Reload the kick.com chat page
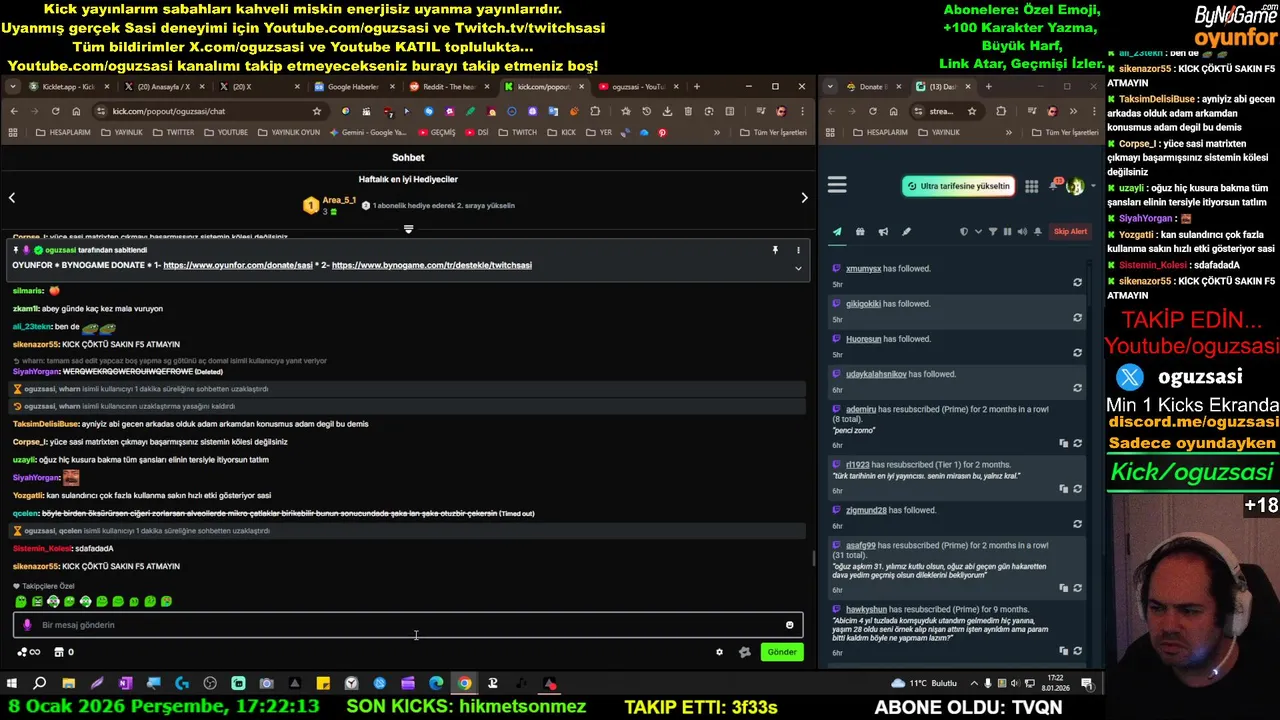 55,111
